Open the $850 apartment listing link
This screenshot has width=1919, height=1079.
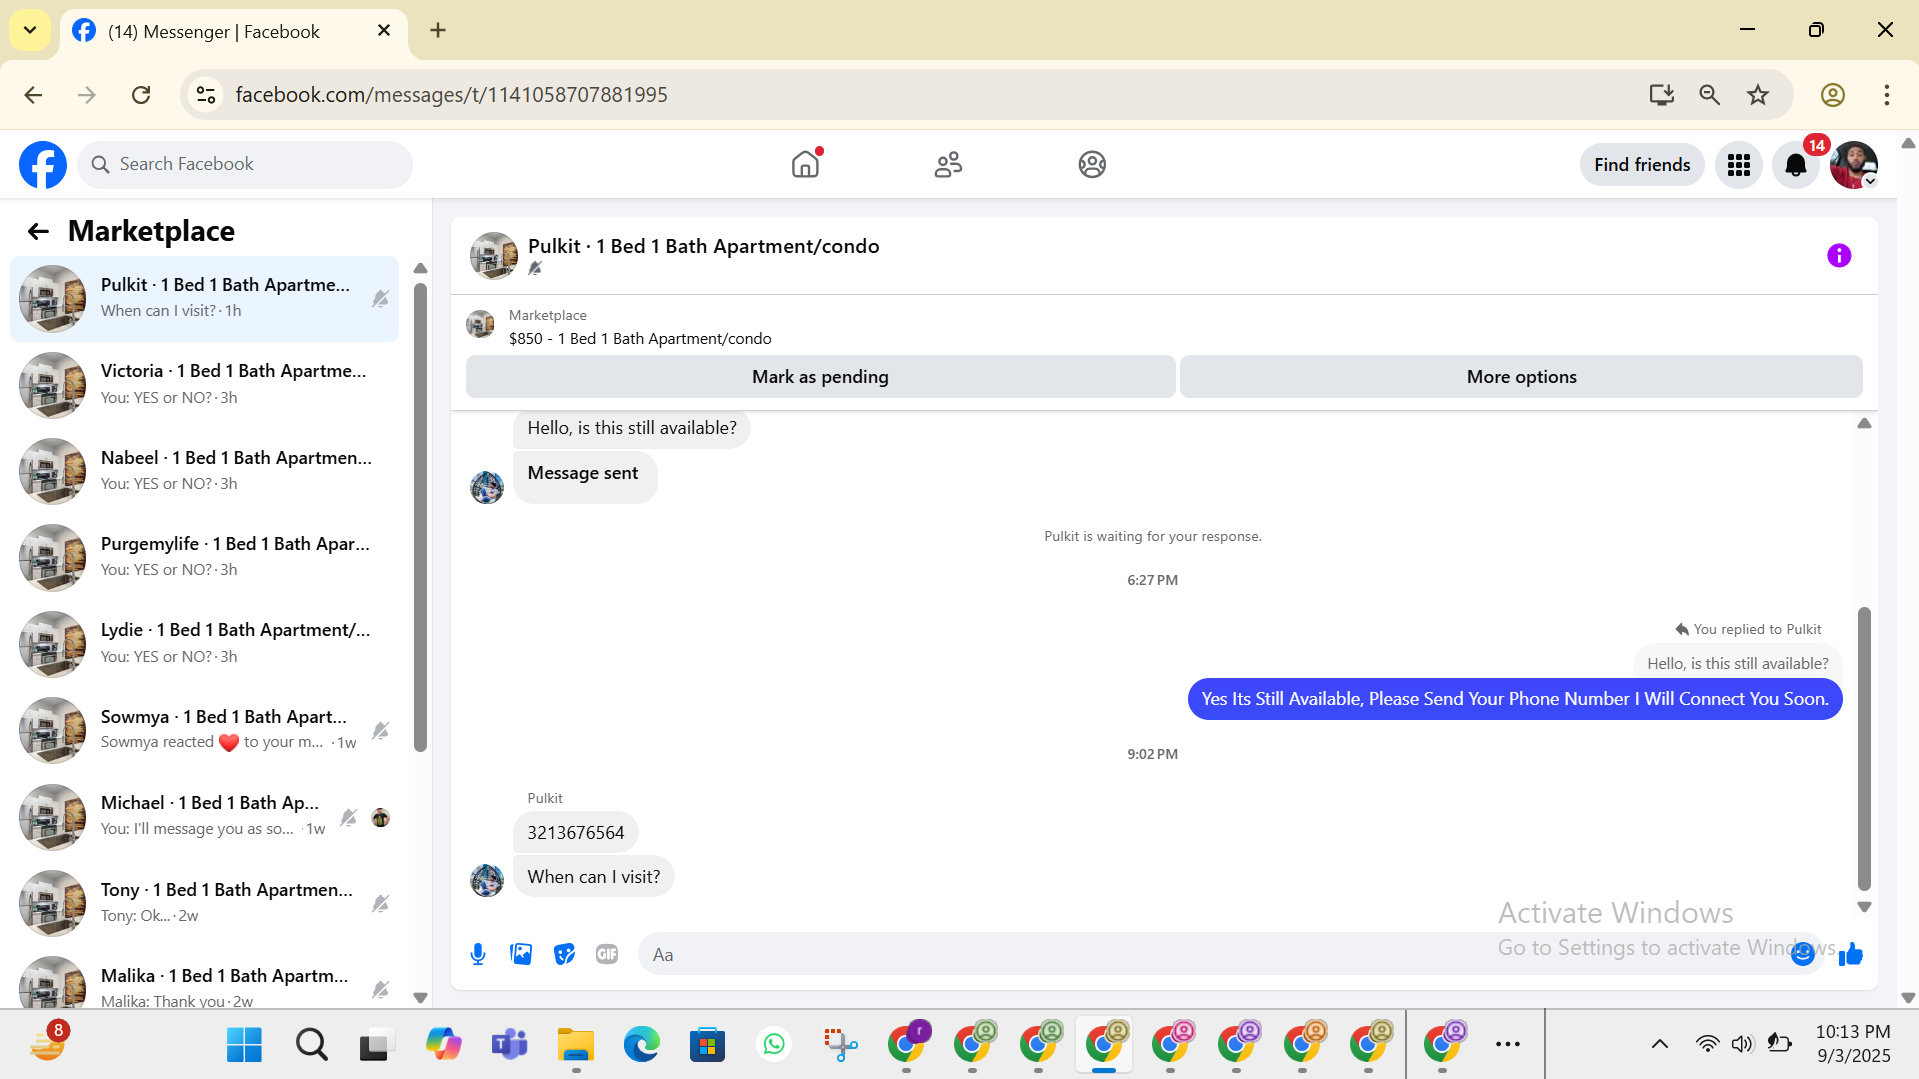(x=640, y=339)
